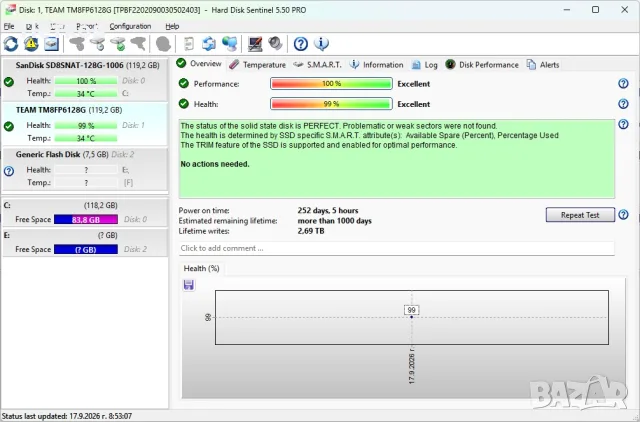Click the 'Click to add comment' field
Viewport: 640px width, 422px height.
click(396, 248)
